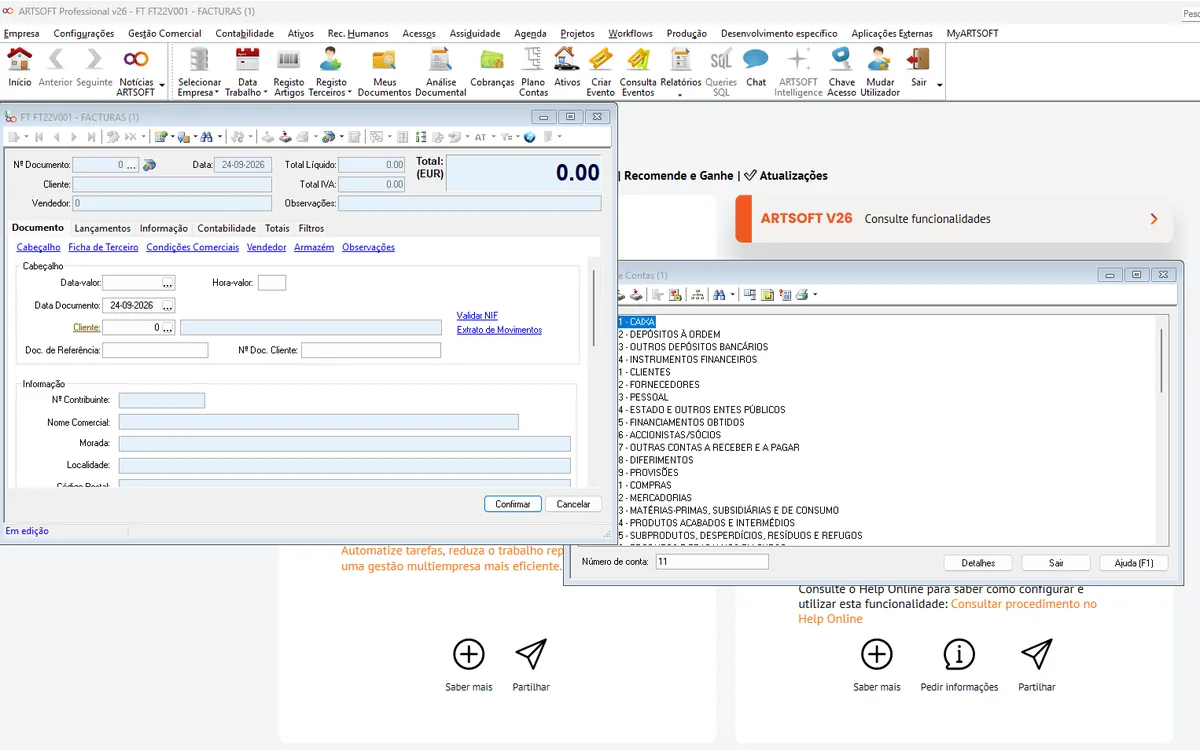Open Nº Documento lookup ellipsis button
Screen dimensions: 1200x750
point(132,165)
